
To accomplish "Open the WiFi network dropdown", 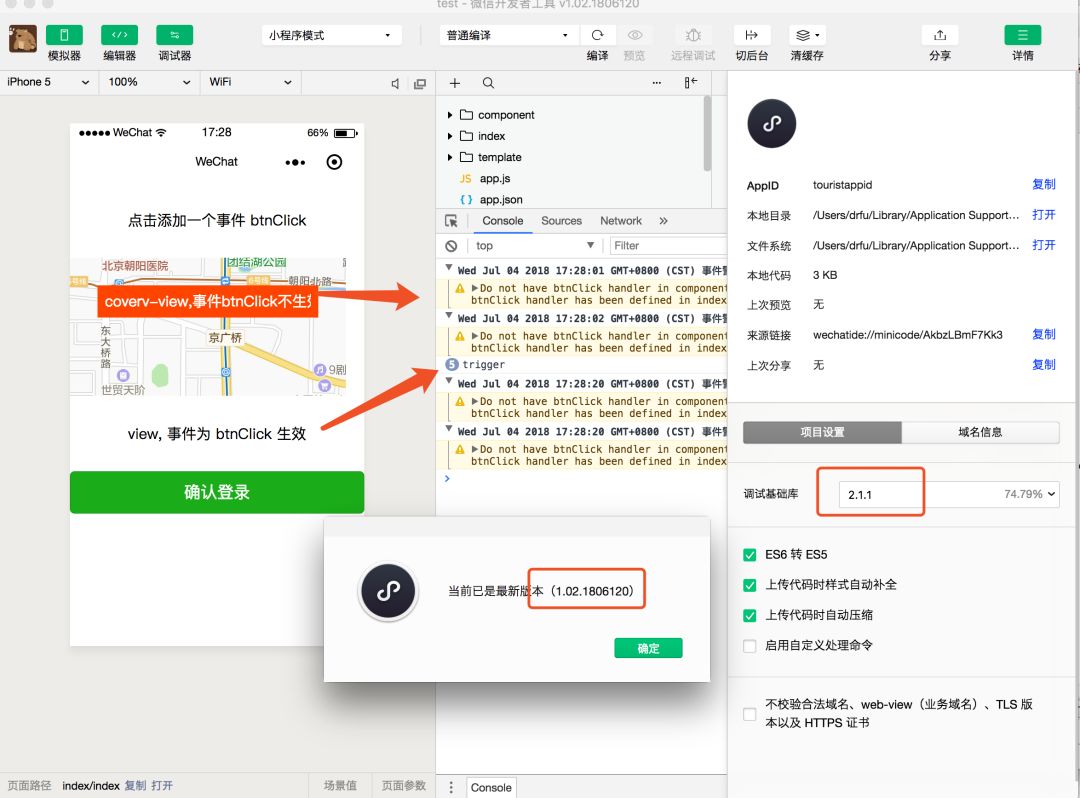I will pyautogui.click(x=250, y=82).
